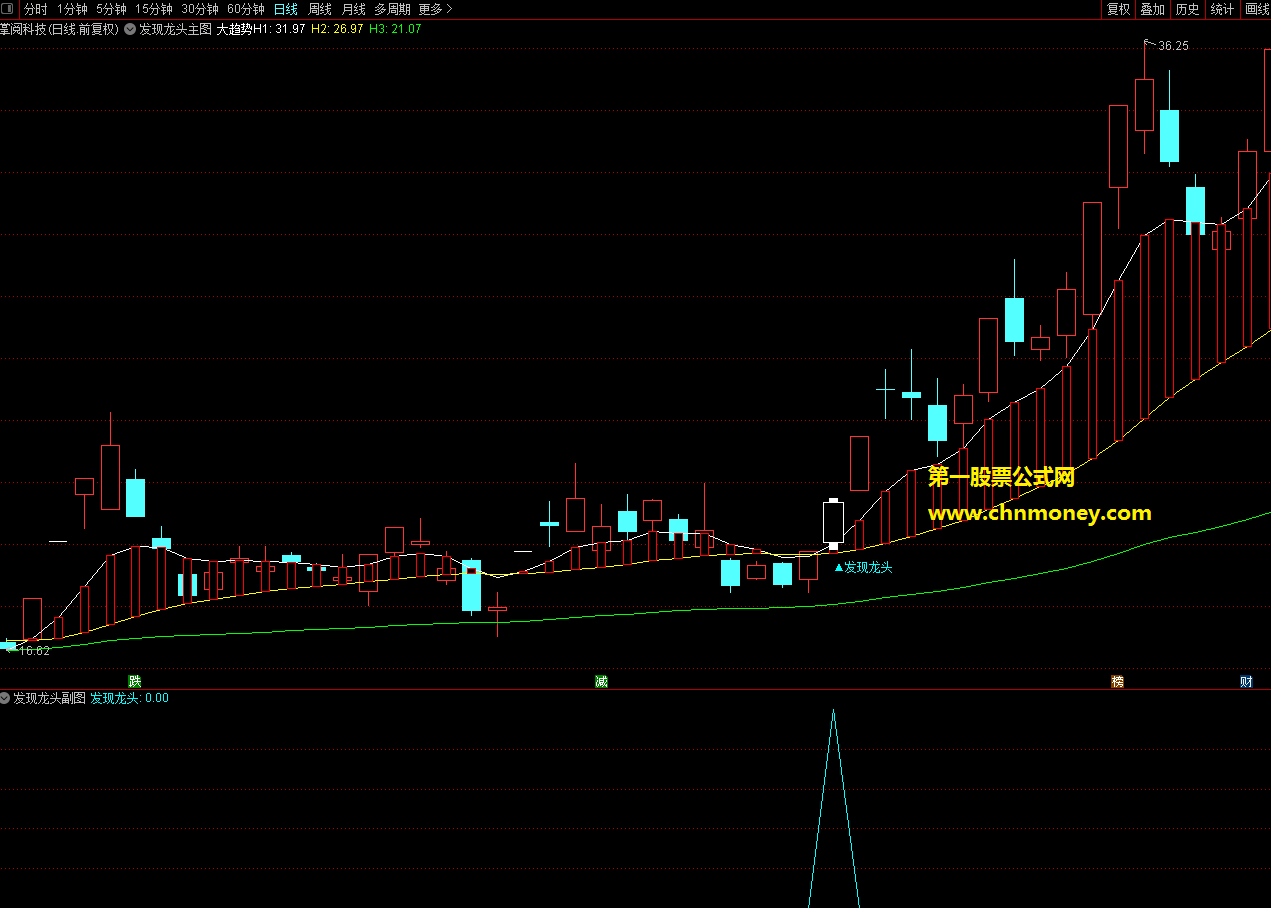
Task: Click the yellow H2: 26.97 value
Action: (x=337, y=29)
